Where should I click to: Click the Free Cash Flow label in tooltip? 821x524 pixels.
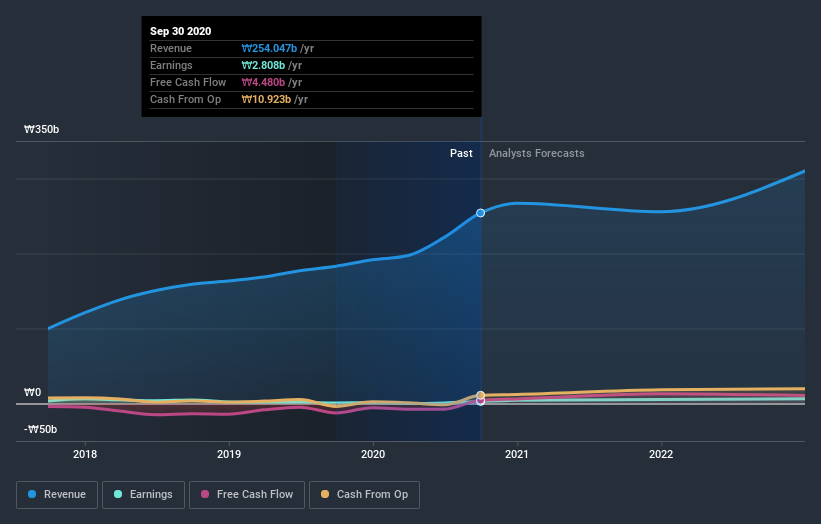click(x=188, y=82)
